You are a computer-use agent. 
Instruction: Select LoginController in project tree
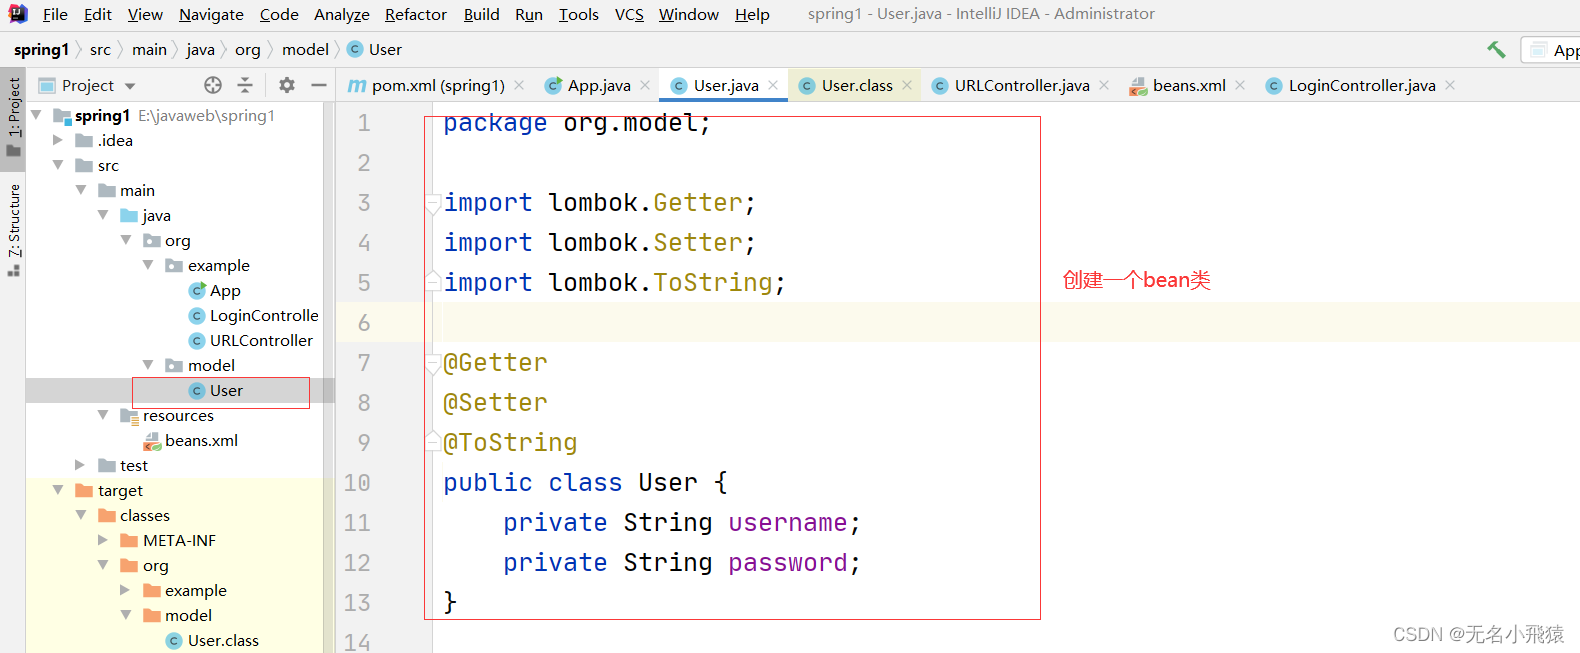[253, 315]
